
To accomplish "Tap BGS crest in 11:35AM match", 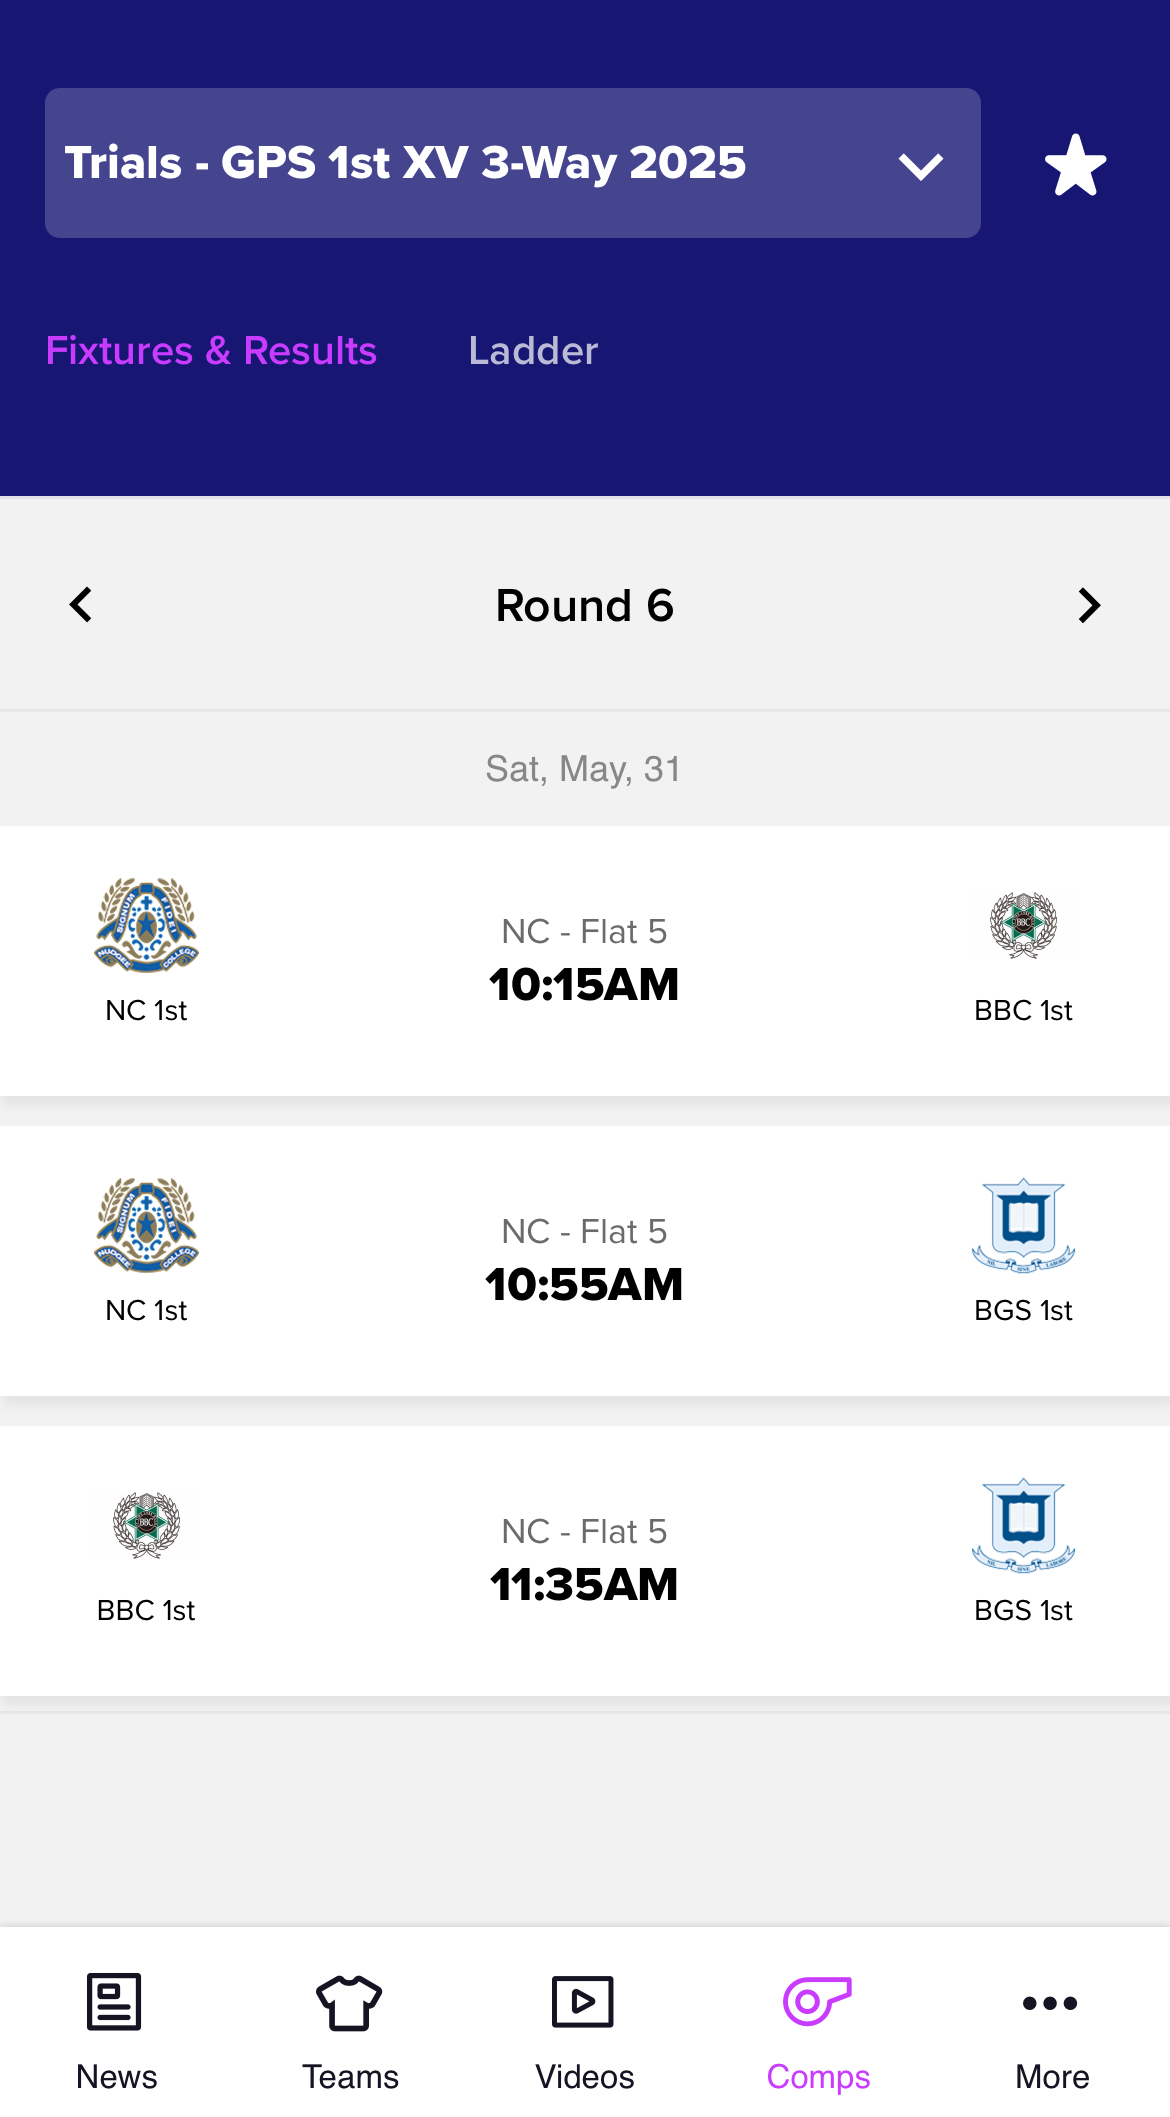I will (x=1023, y=1525).
